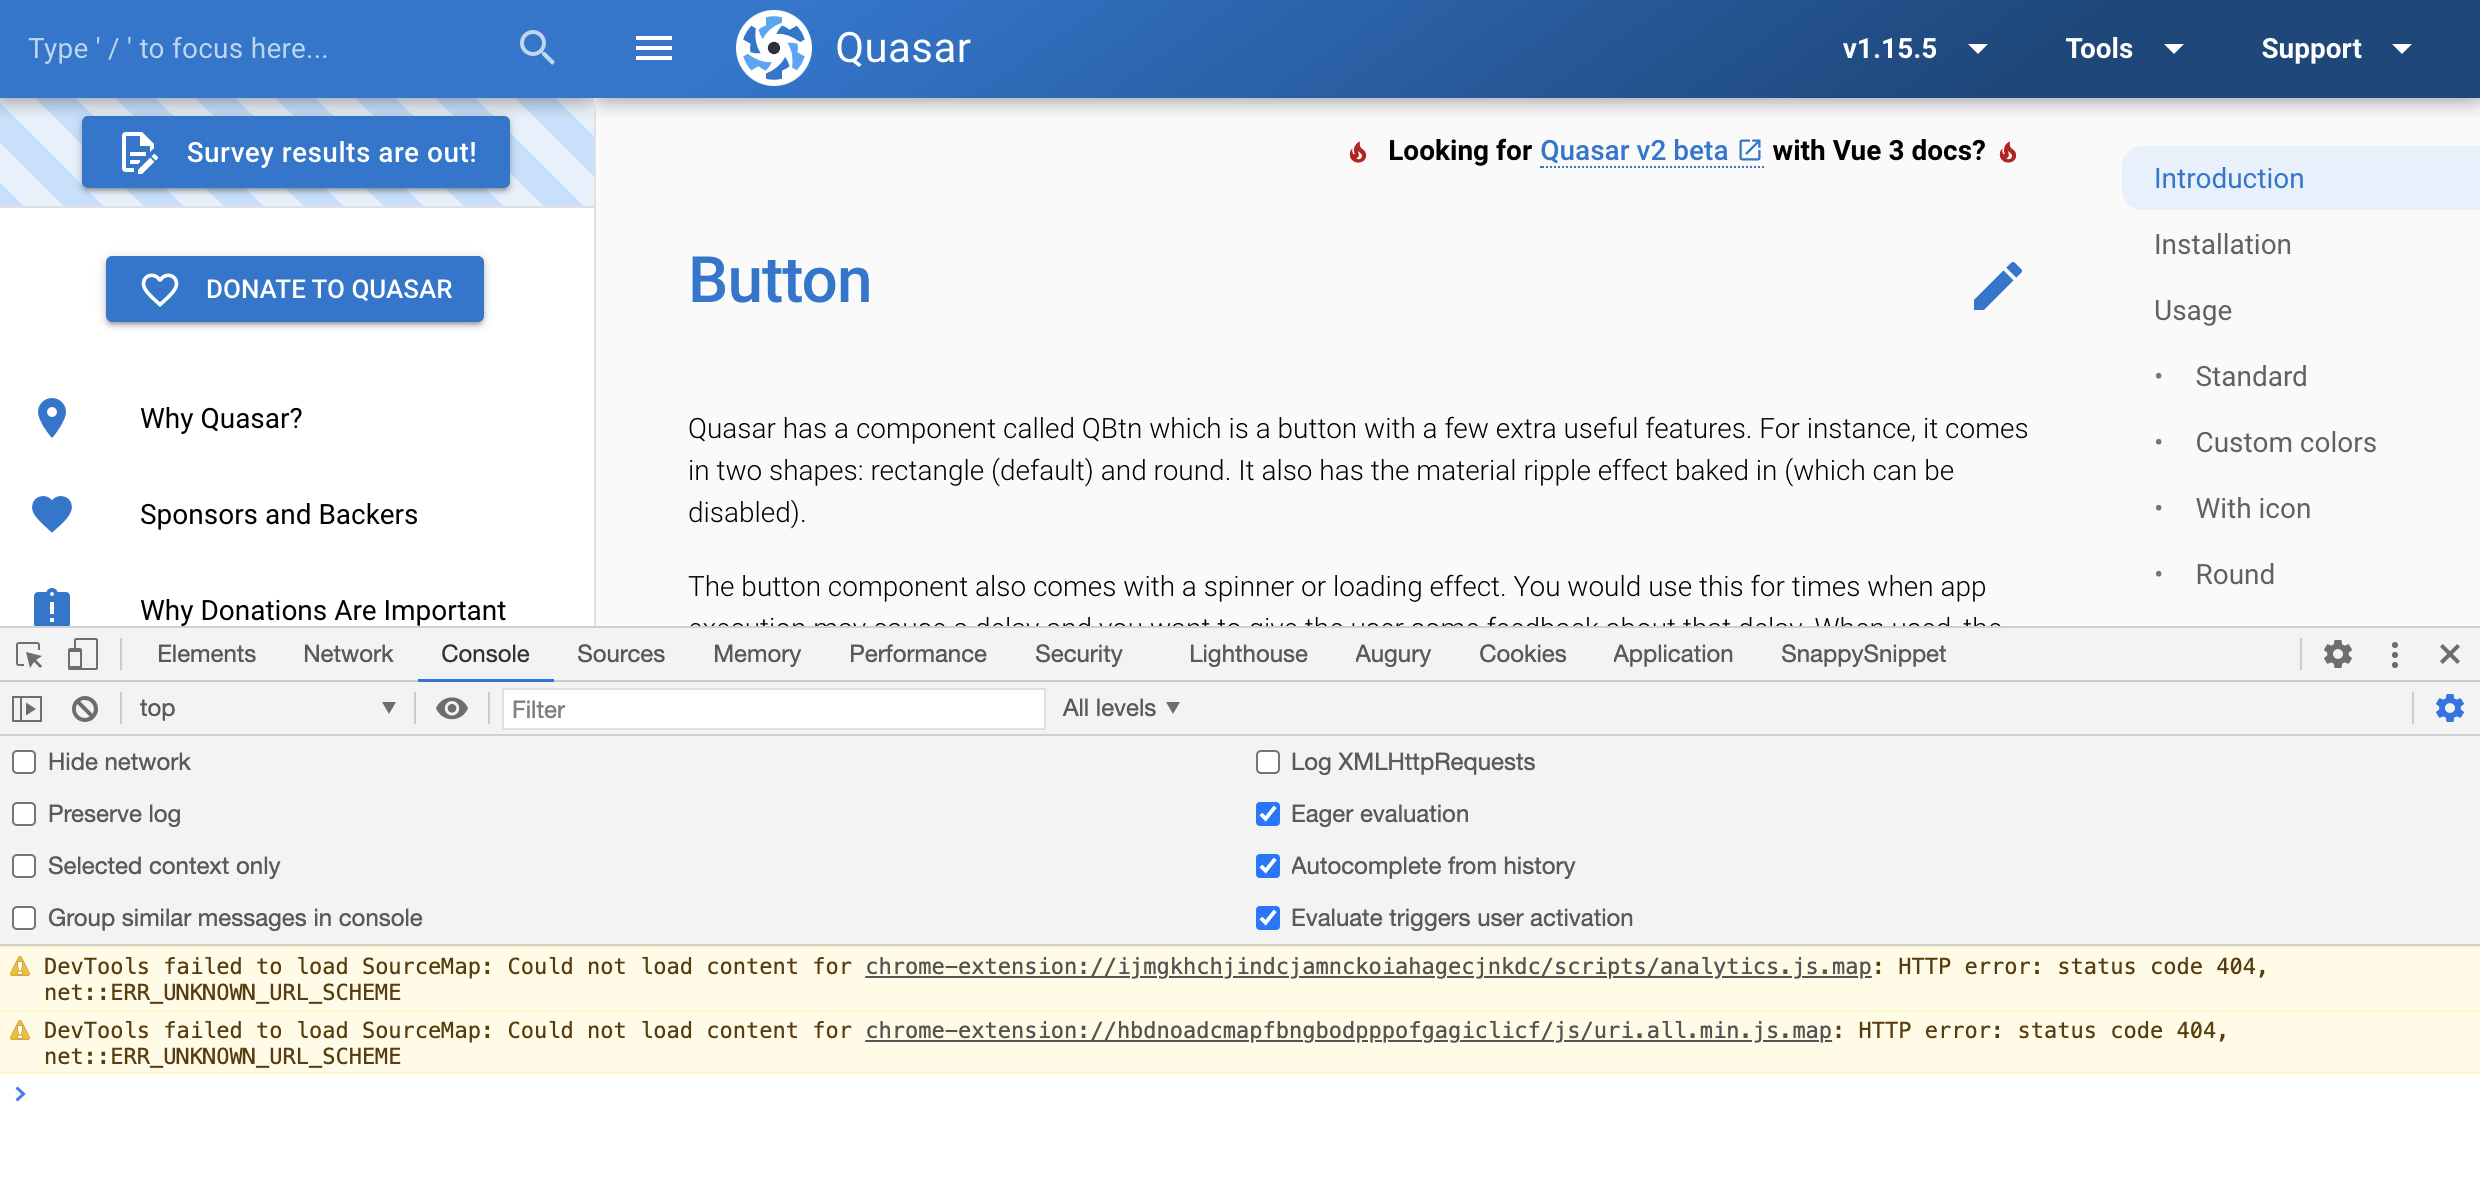Open the v1.15.5 version dropdown

coord(1914,48)
